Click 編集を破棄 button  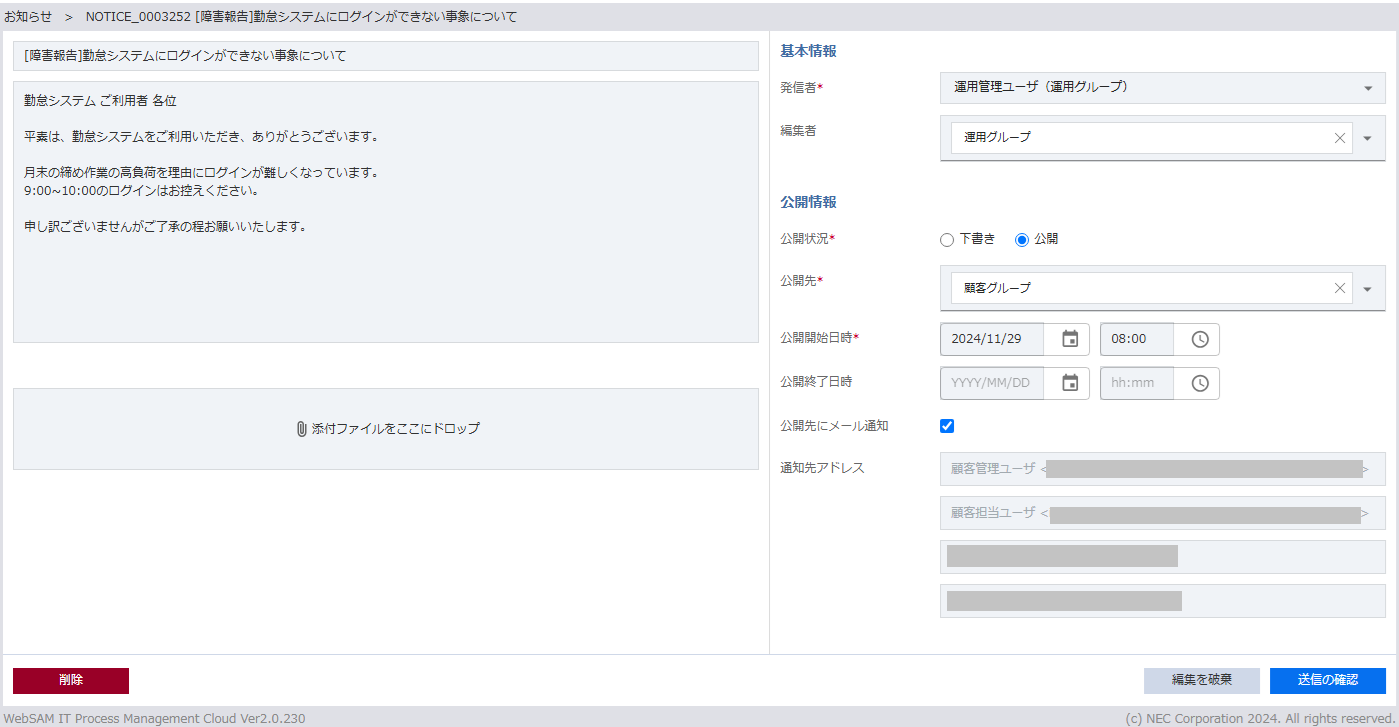(x=1201, y=680)
